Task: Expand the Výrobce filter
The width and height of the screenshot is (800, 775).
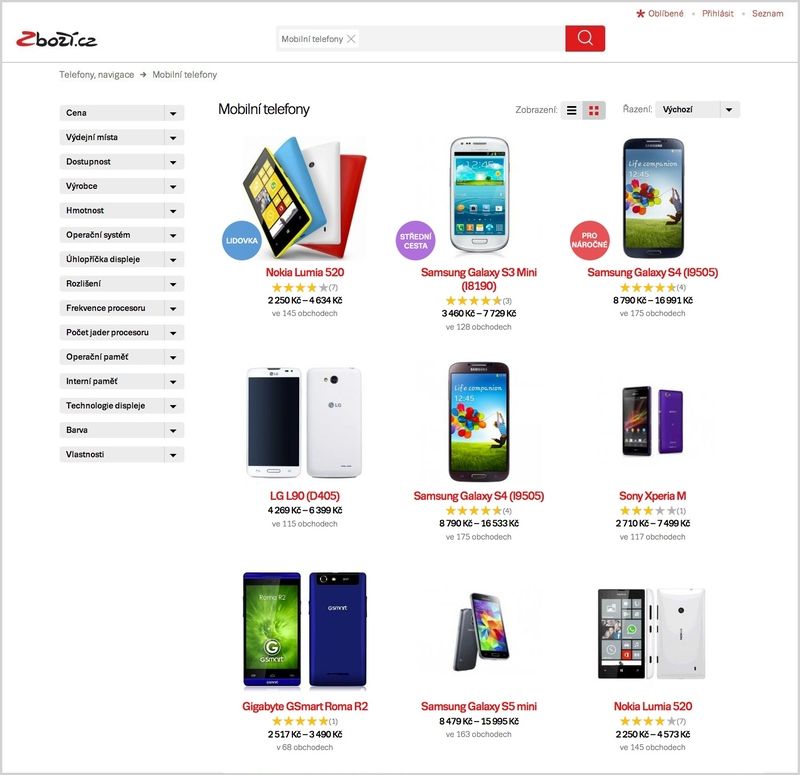Action: pos(121,186)
